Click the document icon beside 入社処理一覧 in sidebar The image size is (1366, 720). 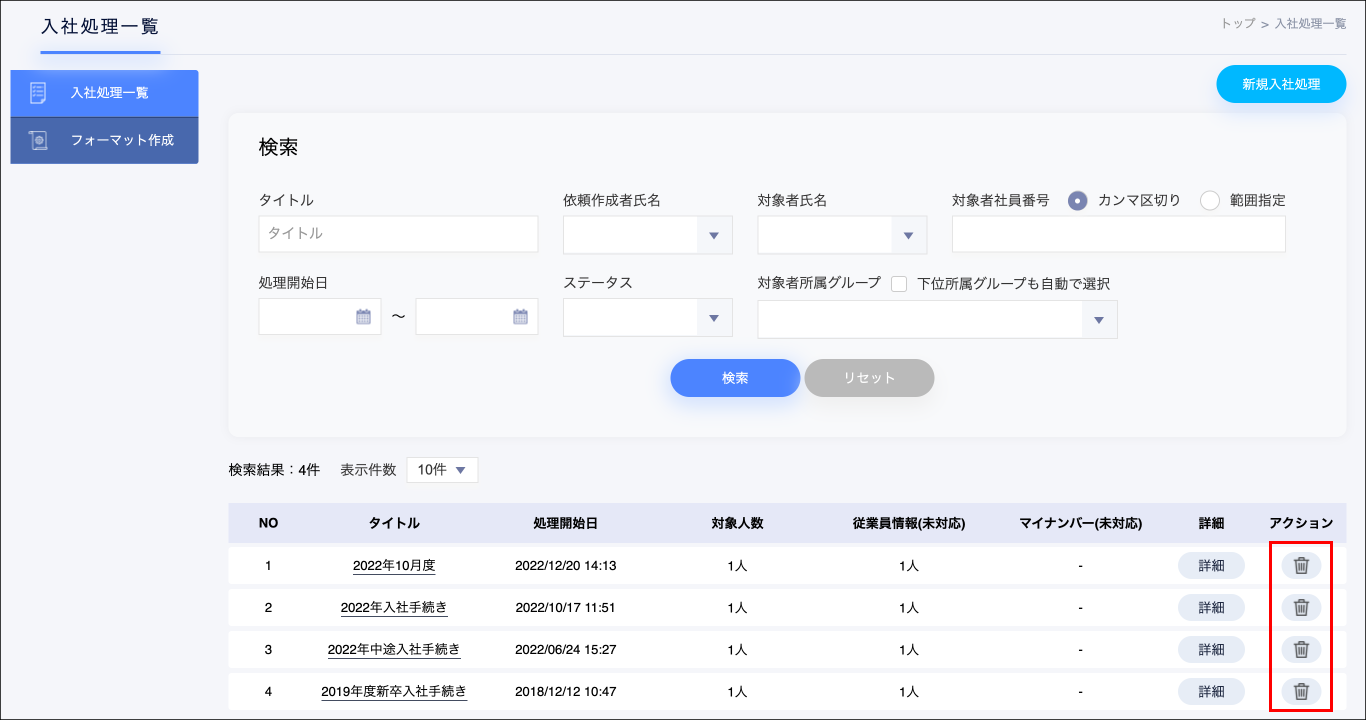click(38, 93)
